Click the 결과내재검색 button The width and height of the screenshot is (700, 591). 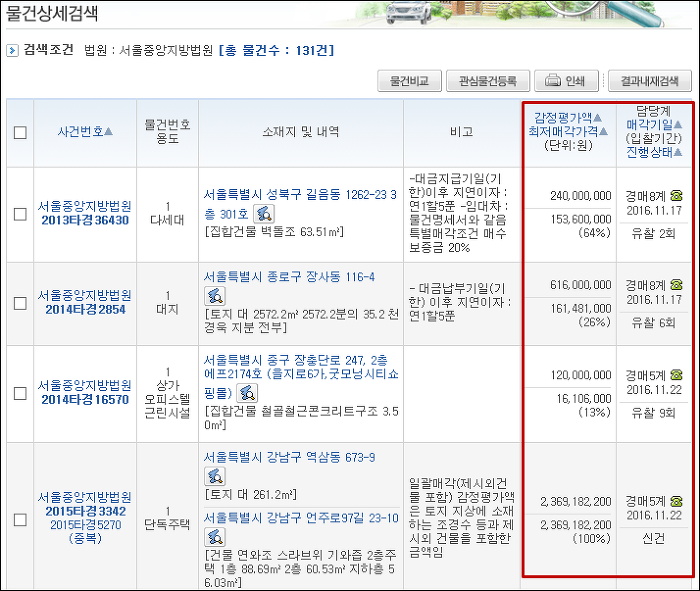650,81
